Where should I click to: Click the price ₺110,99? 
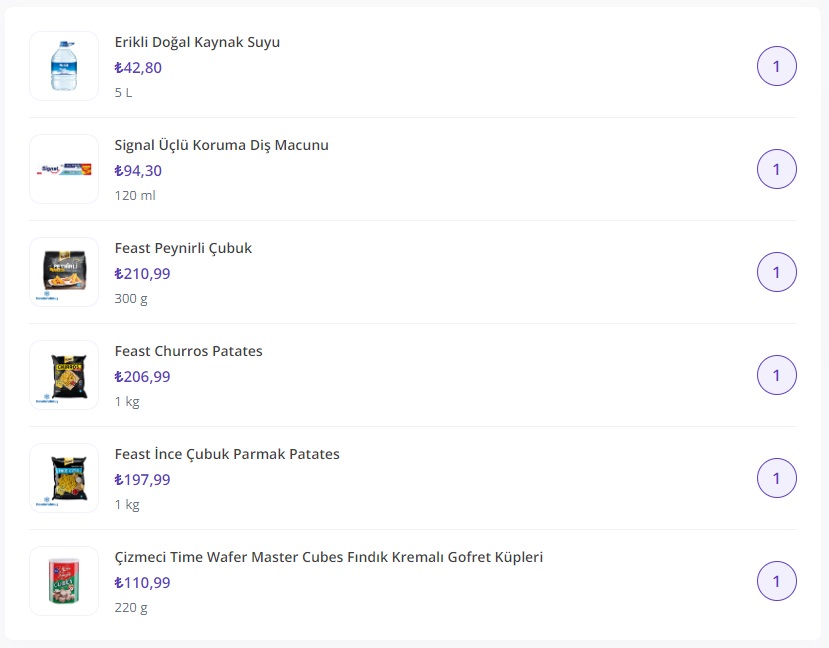(143, 583)
